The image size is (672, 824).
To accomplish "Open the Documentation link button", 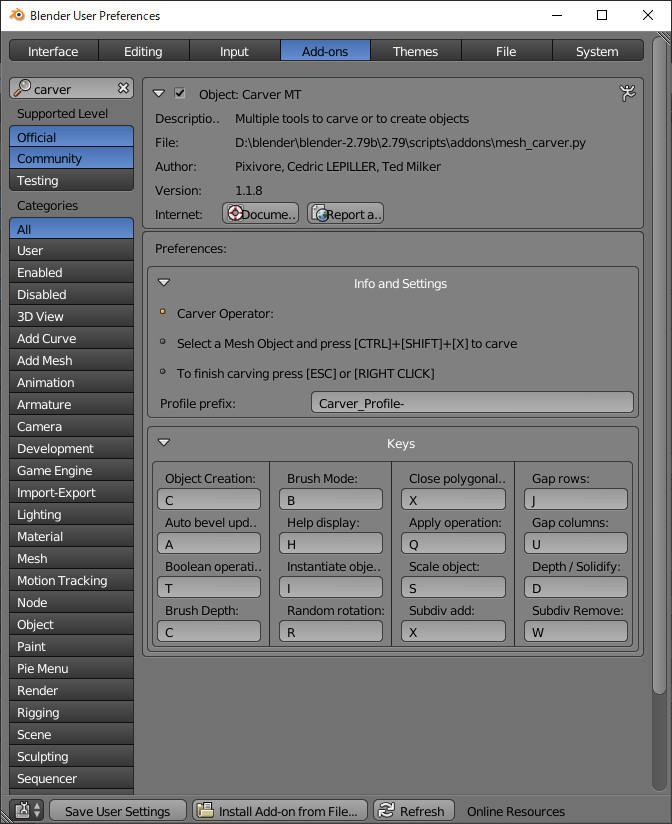I will point(261,214).
